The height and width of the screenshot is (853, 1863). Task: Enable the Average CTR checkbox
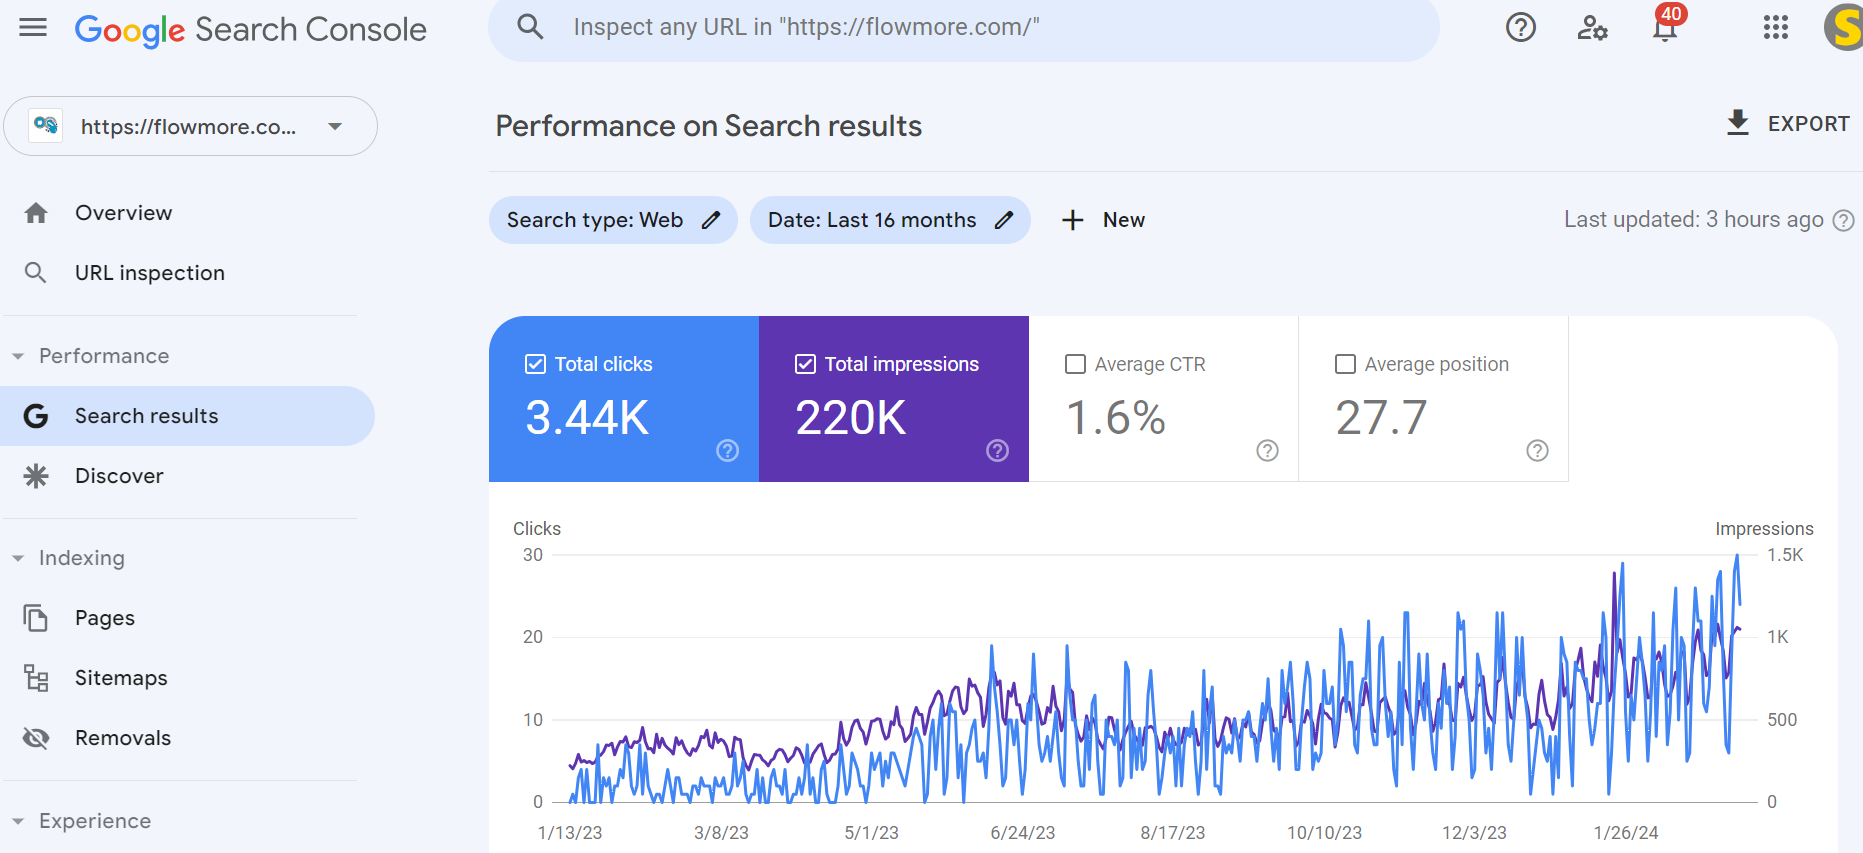(x=1075, y=364)
